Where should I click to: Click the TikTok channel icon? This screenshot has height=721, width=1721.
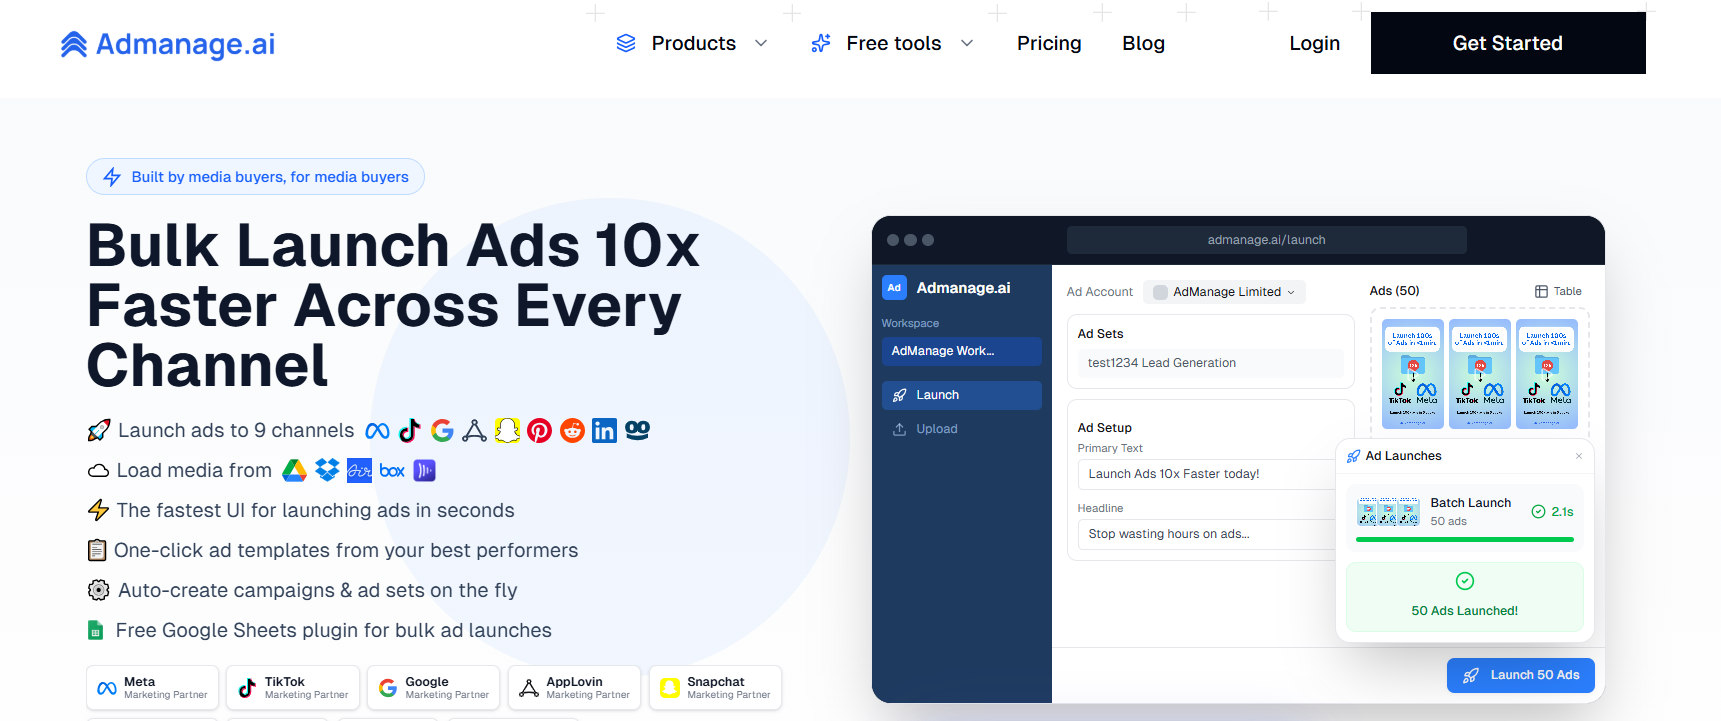[x=409, y=431]
